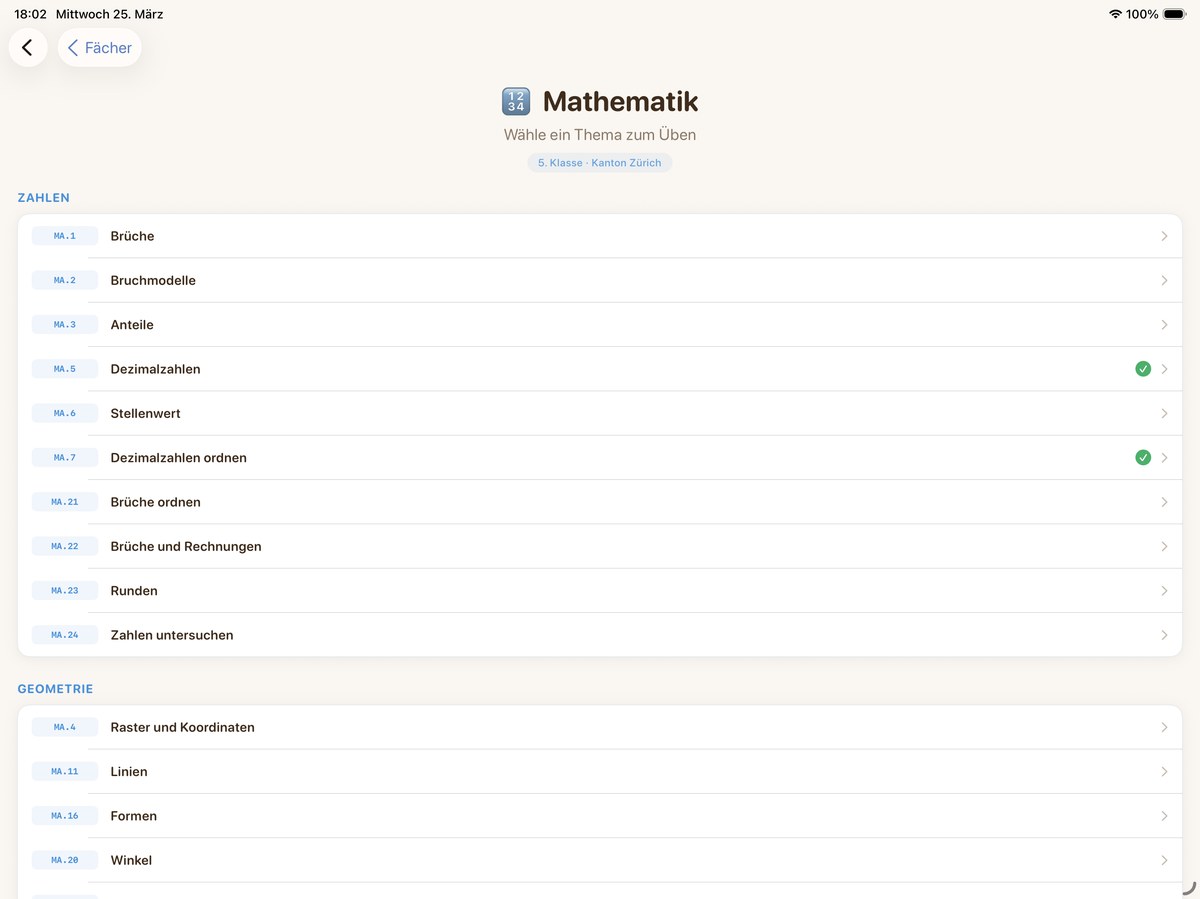Click the battery icon in status bar
This screenshot has width=1200, height=899.
(1174, 14)
